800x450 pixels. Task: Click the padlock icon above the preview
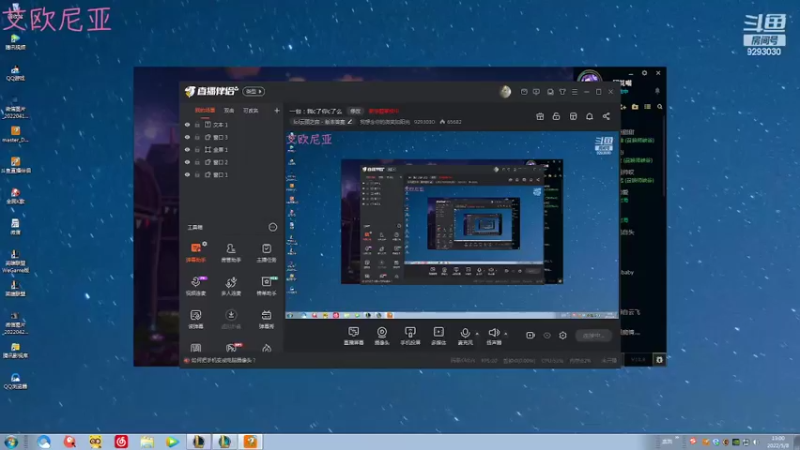(556, 116)
